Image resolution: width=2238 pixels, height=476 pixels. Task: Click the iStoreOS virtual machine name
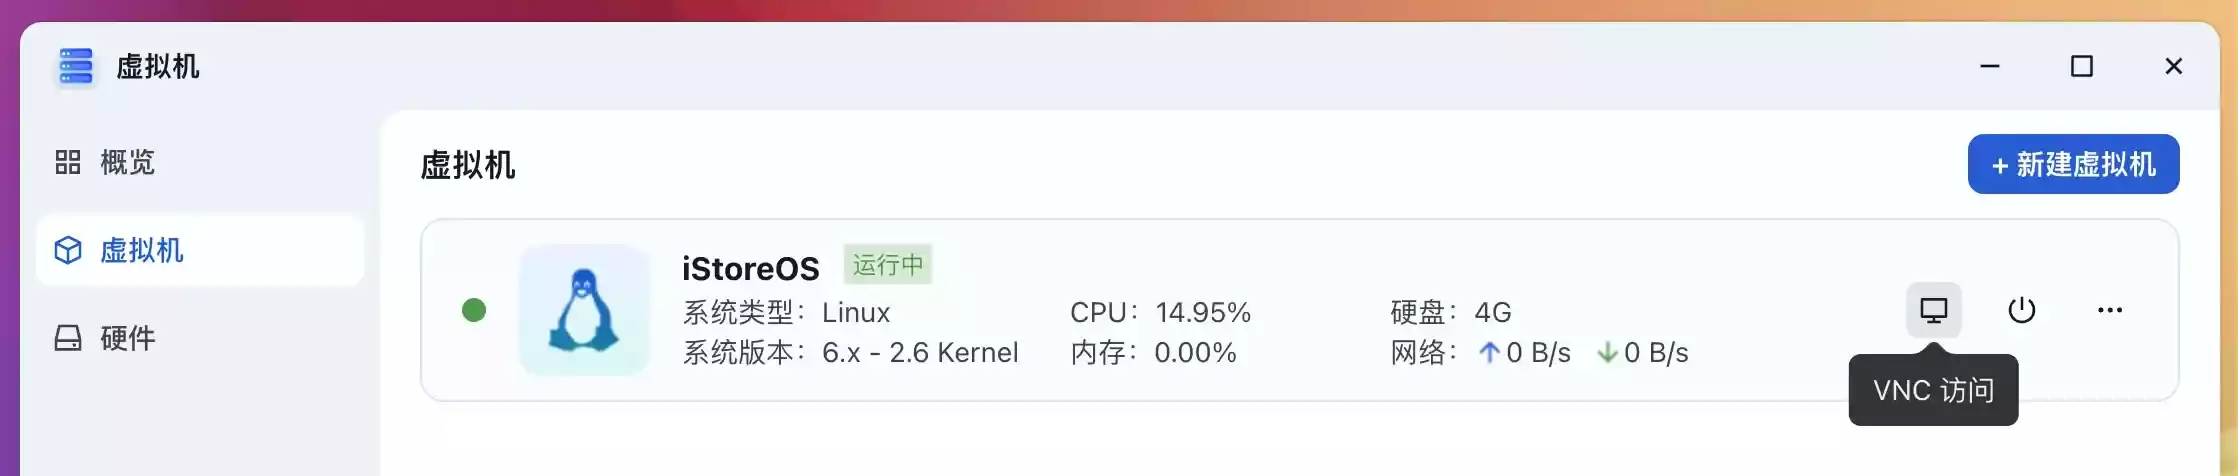point(750,268)
